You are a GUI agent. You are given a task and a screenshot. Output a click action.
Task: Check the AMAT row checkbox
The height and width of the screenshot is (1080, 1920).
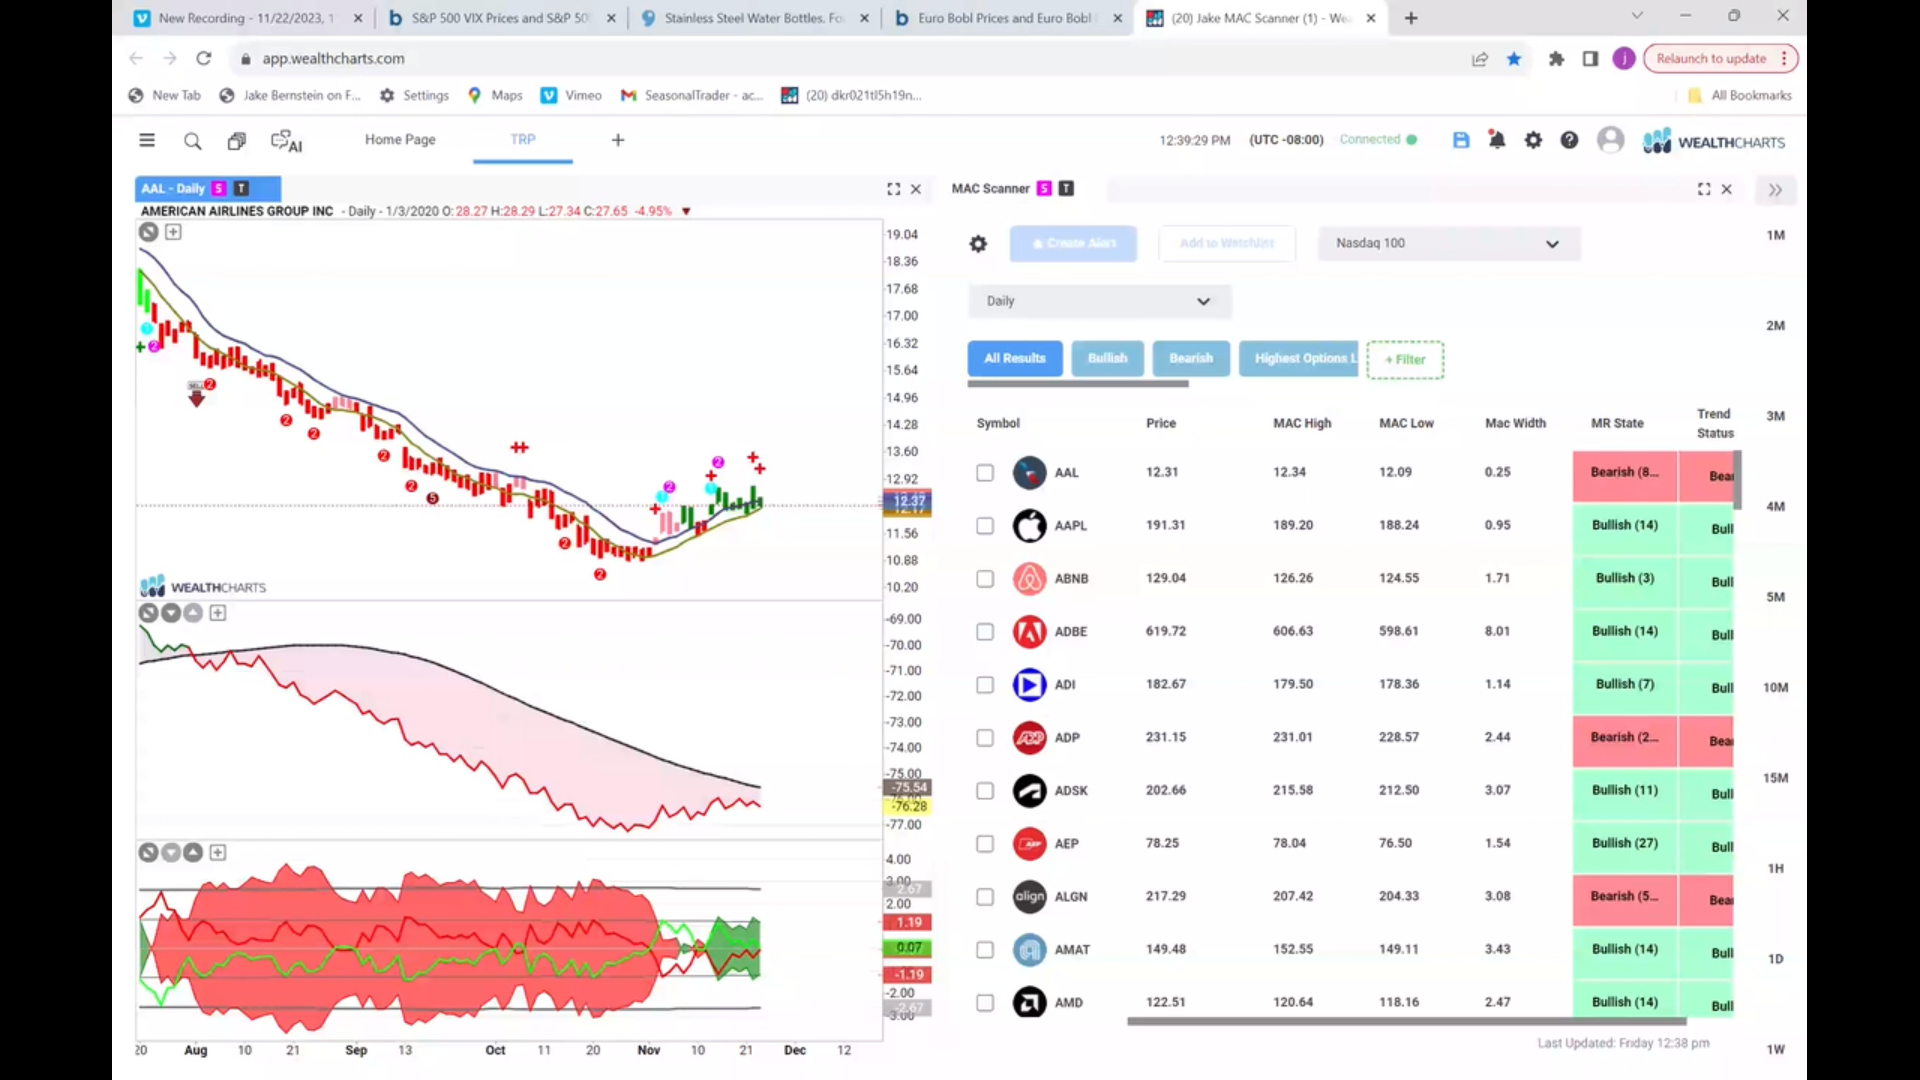pyautogui.click(x=985, y=950)
